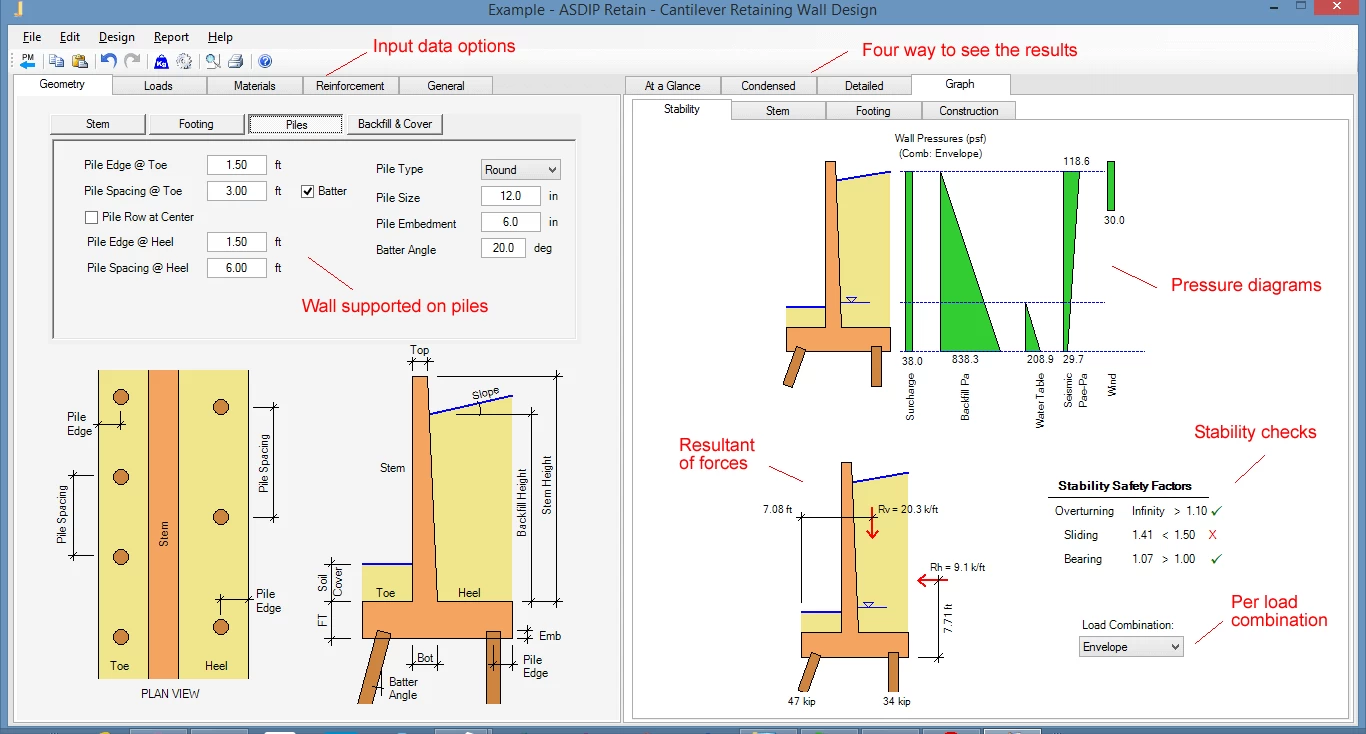
Task: Select the Graph results tab
Action: pyautogui.click(x=960, y=84)
